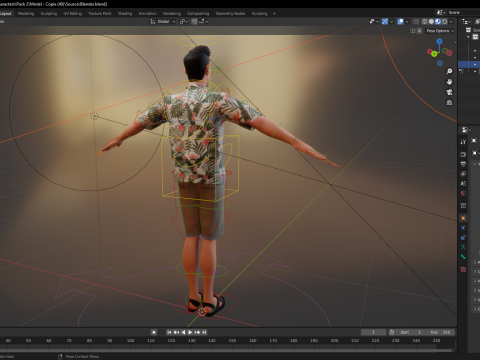Play animation forward
This screenshot has width=480, height=360.
point(190,332)
